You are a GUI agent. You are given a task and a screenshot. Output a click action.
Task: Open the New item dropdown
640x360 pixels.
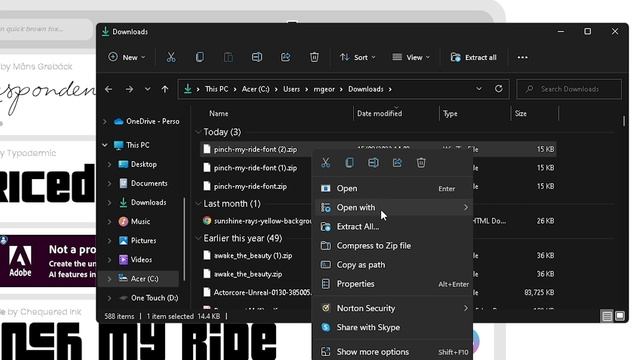[127, 58]
